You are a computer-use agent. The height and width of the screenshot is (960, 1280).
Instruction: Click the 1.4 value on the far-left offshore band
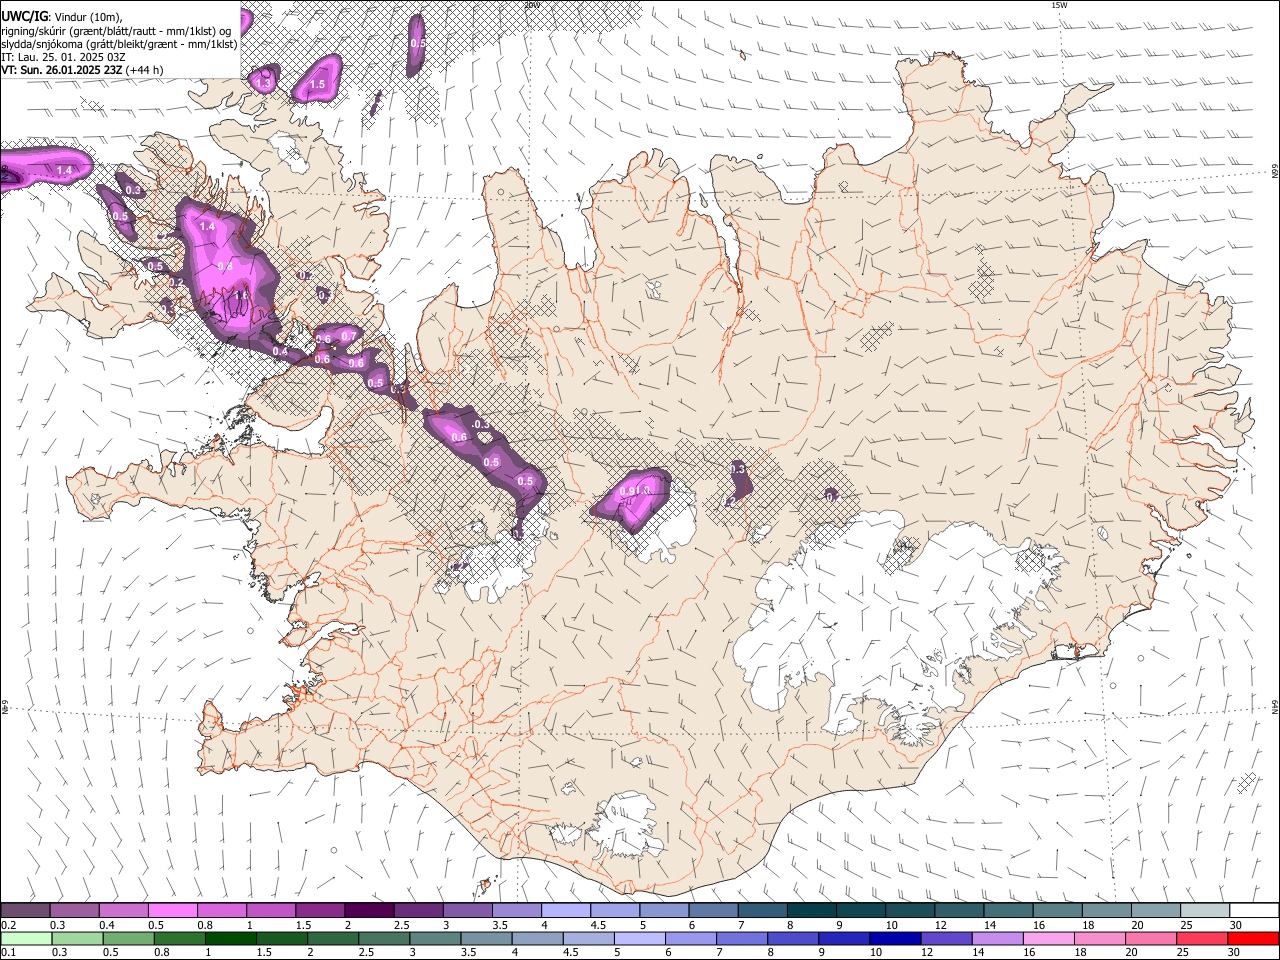pos(64,171)
